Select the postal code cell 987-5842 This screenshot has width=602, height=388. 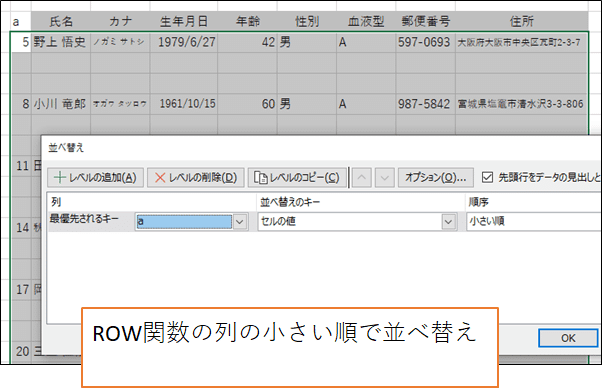pyautogui.click(x=425, y=104)
